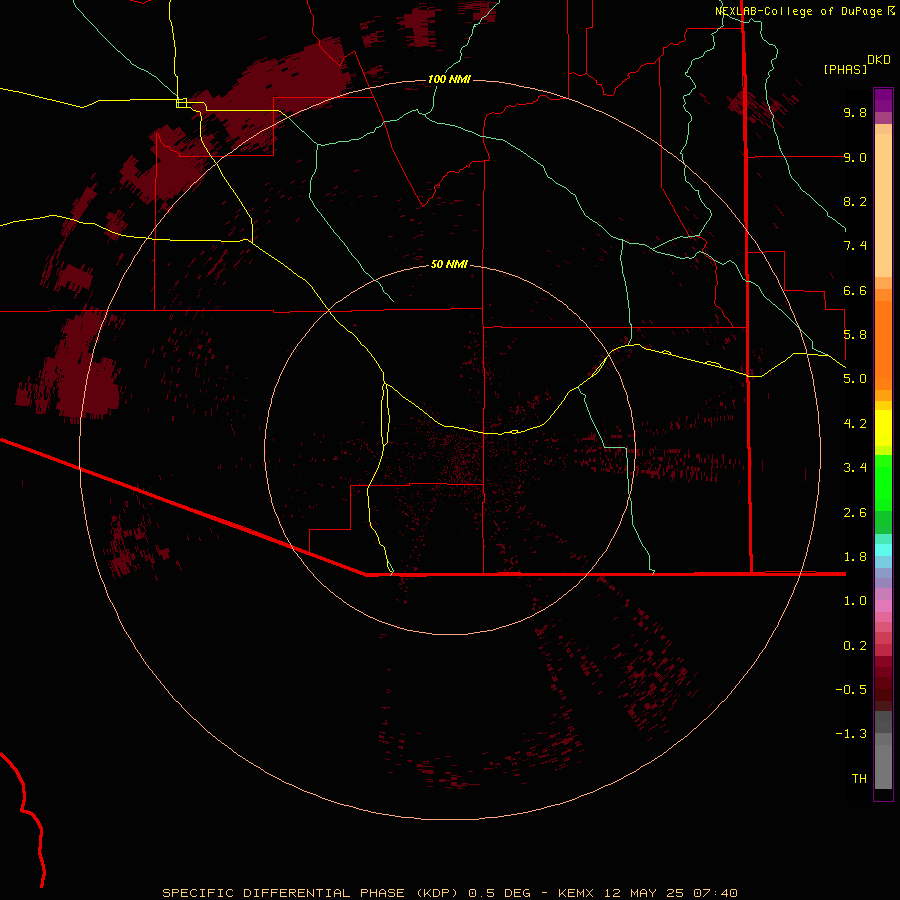Click the small yellow square highway junction marker
The image size is (900, 900).
point(181,103)
